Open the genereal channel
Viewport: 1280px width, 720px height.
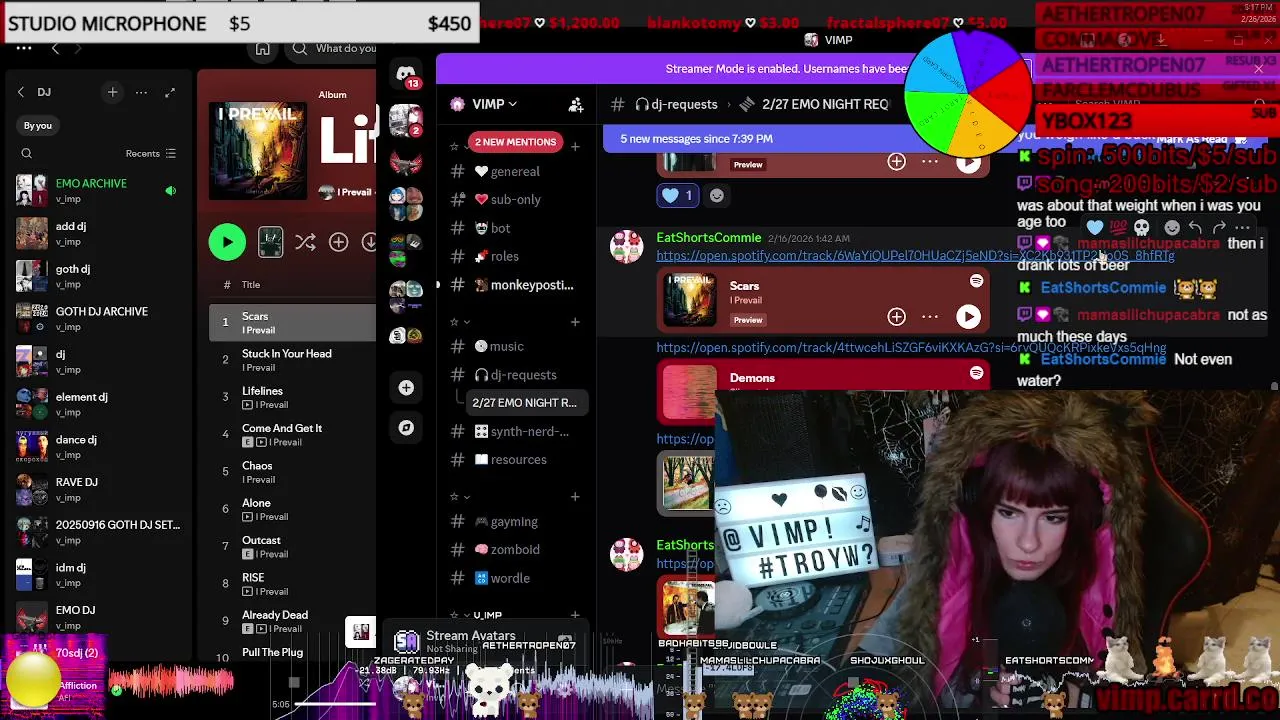(x=515, y=172)
